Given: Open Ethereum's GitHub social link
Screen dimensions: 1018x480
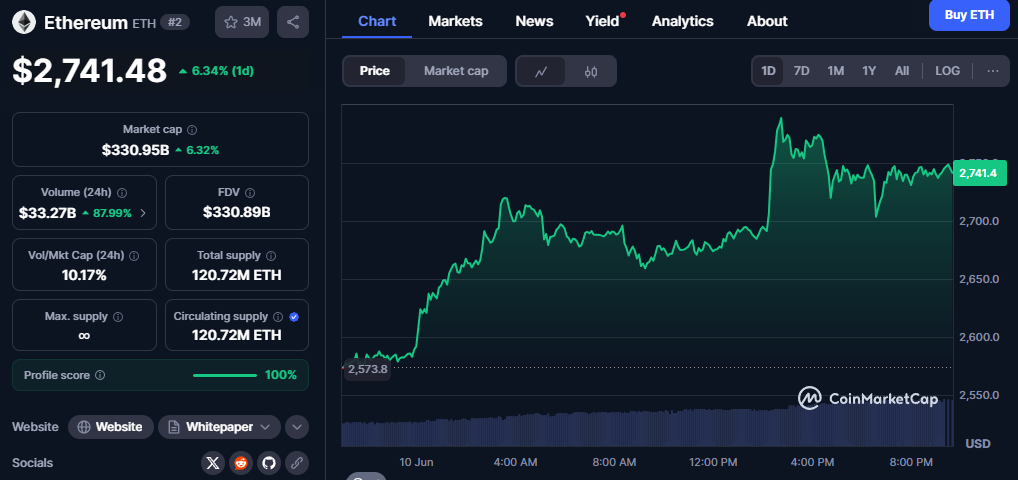Looking at the screenshot, I should [269, 463].
